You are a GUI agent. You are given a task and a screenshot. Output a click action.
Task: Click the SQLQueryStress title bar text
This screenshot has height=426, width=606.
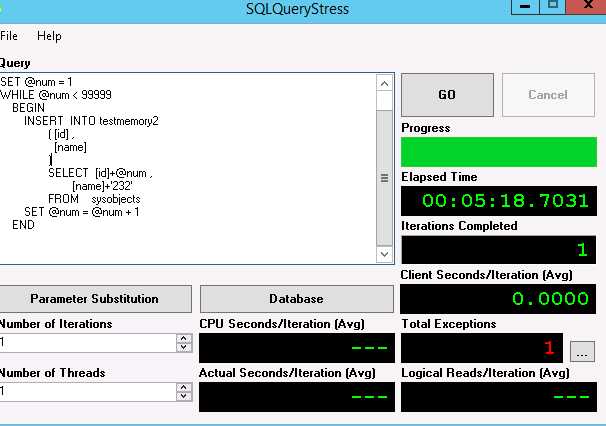click(297, 9)
